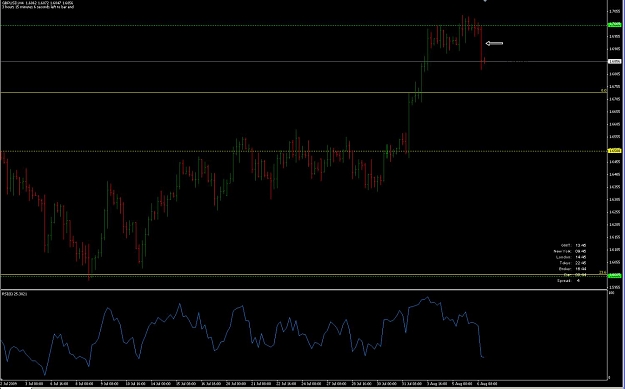The height and width of the screenshot is (389, 625).
Task: Click the last point of the blue RSI line
Action: [x=483, y=357]
